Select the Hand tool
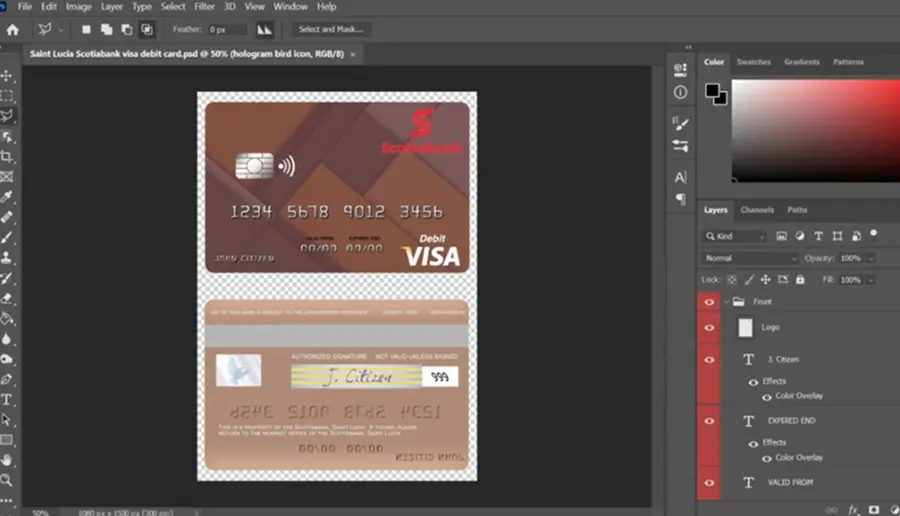Image resolution: width=900 pixels, height=516 pixels. 7,460
